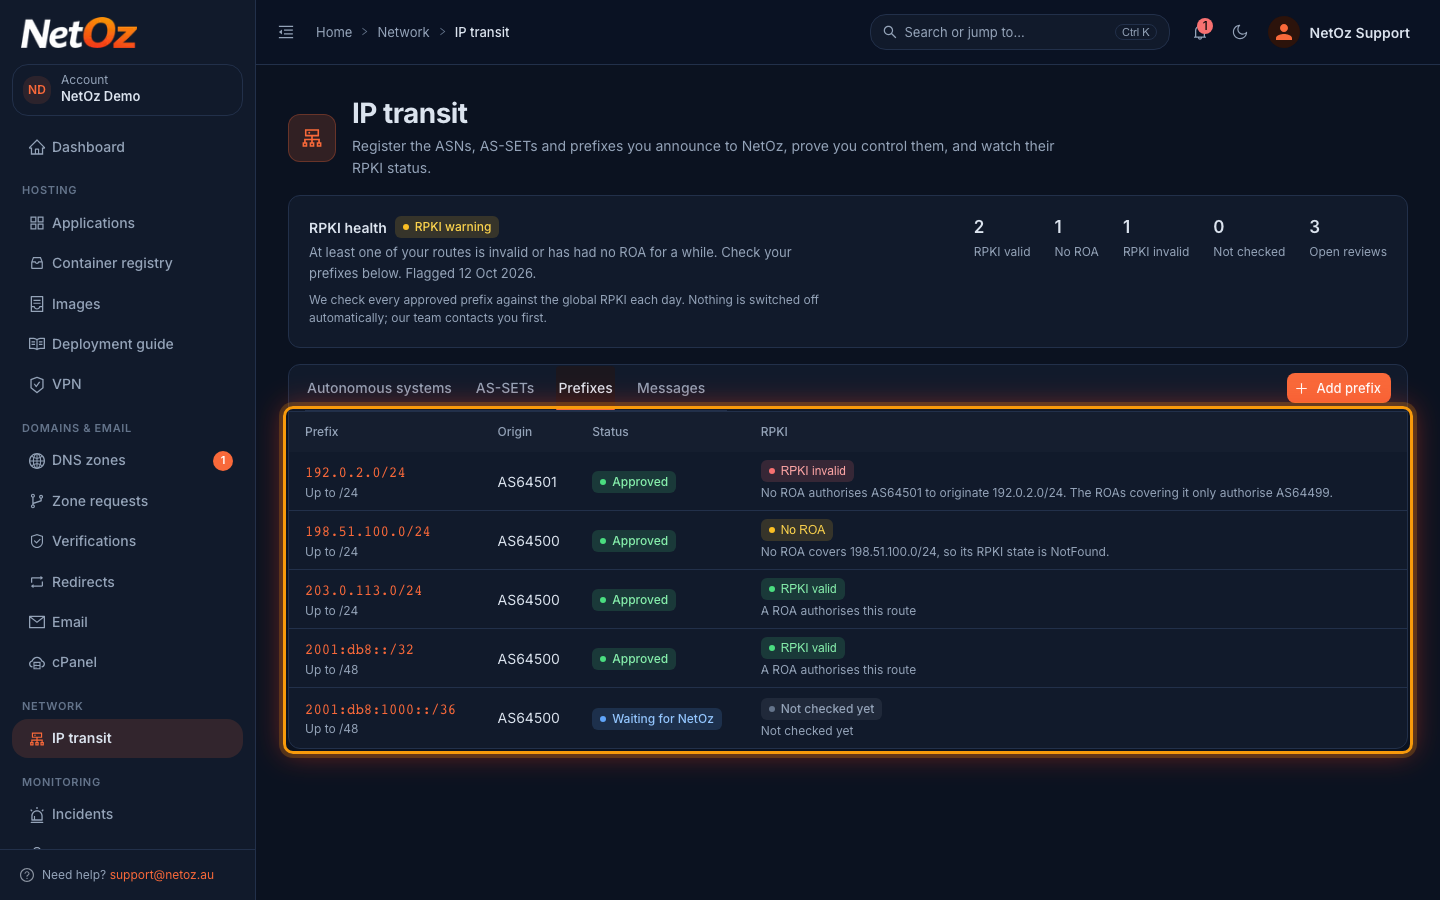Click the No ROA badge in table

coord(797,530)
